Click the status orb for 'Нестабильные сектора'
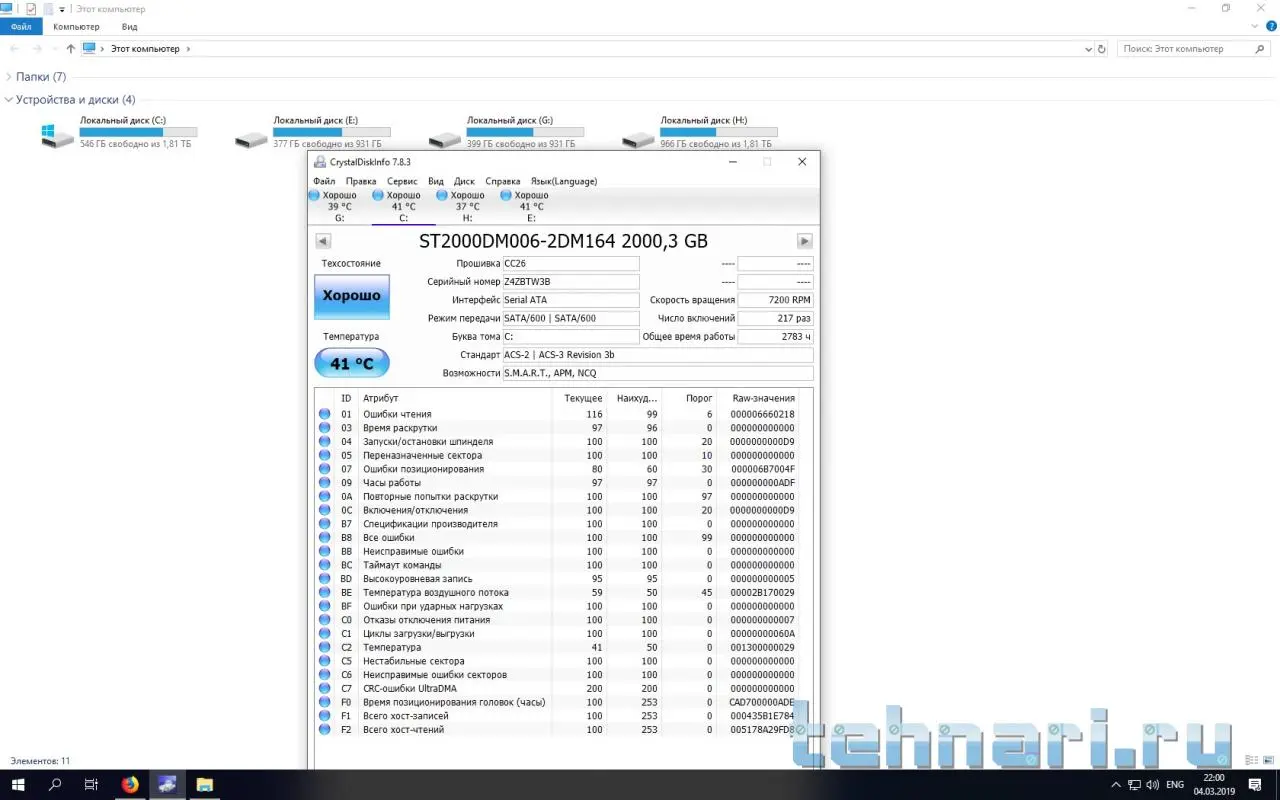This screenshot has width=1280, height=800. pyautogui.click(x=324, y=661)
